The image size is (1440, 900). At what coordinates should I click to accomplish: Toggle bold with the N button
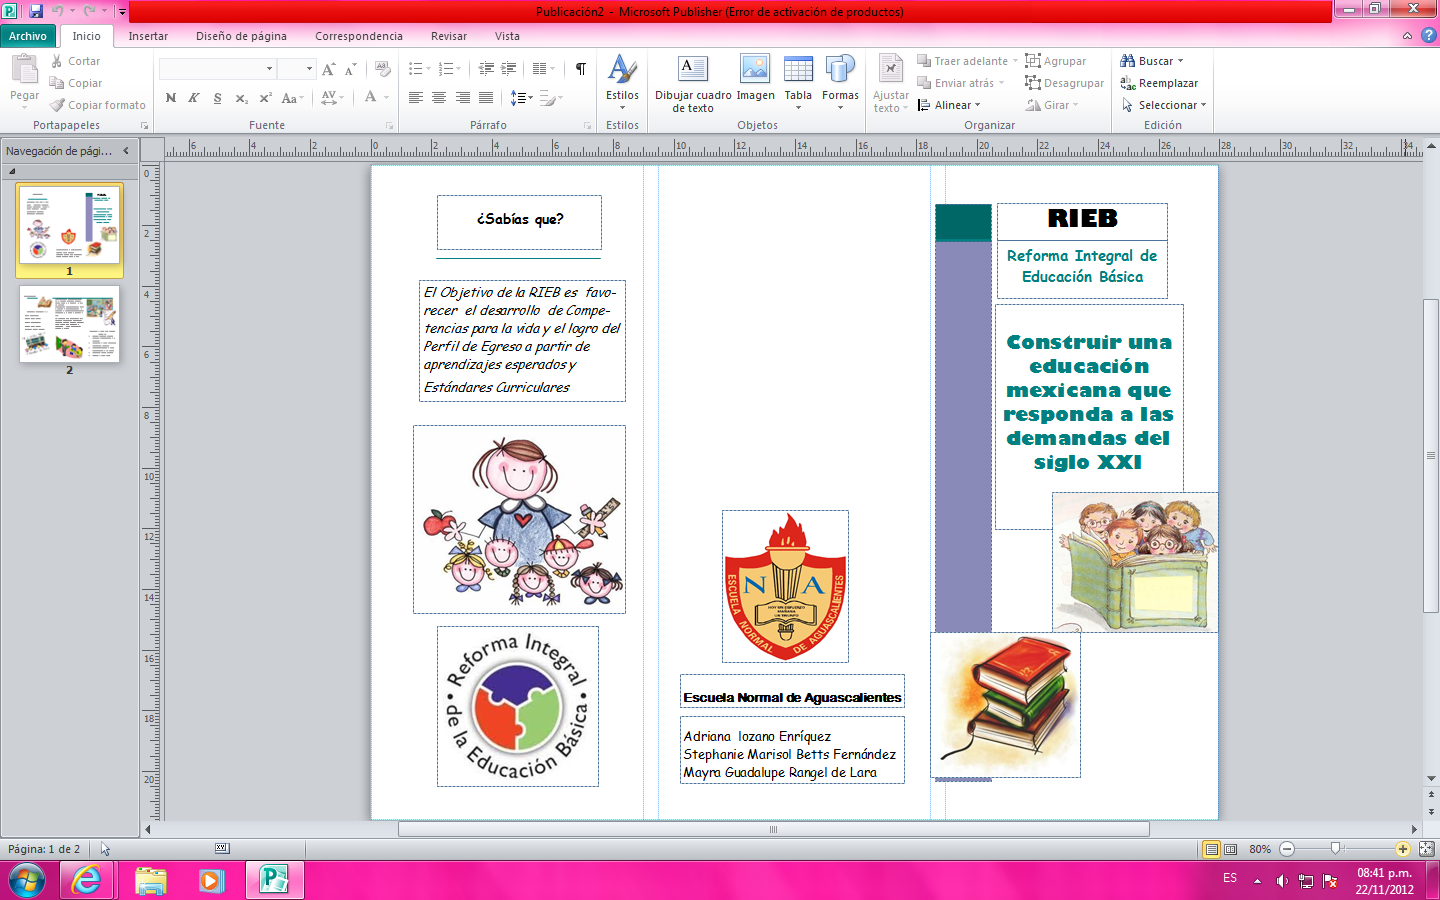[x=169, y=98]
